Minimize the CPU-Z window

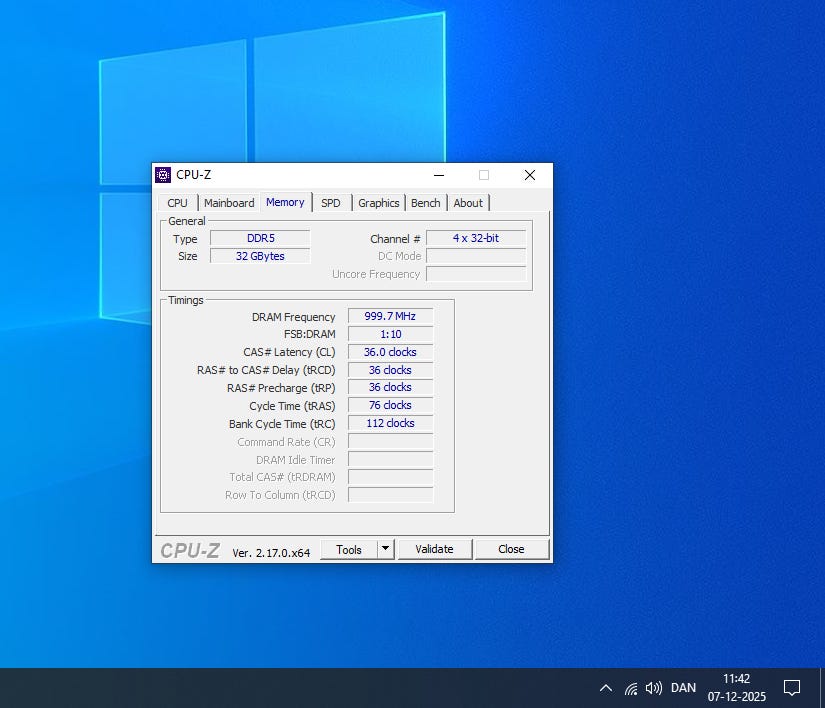point(438,175)
